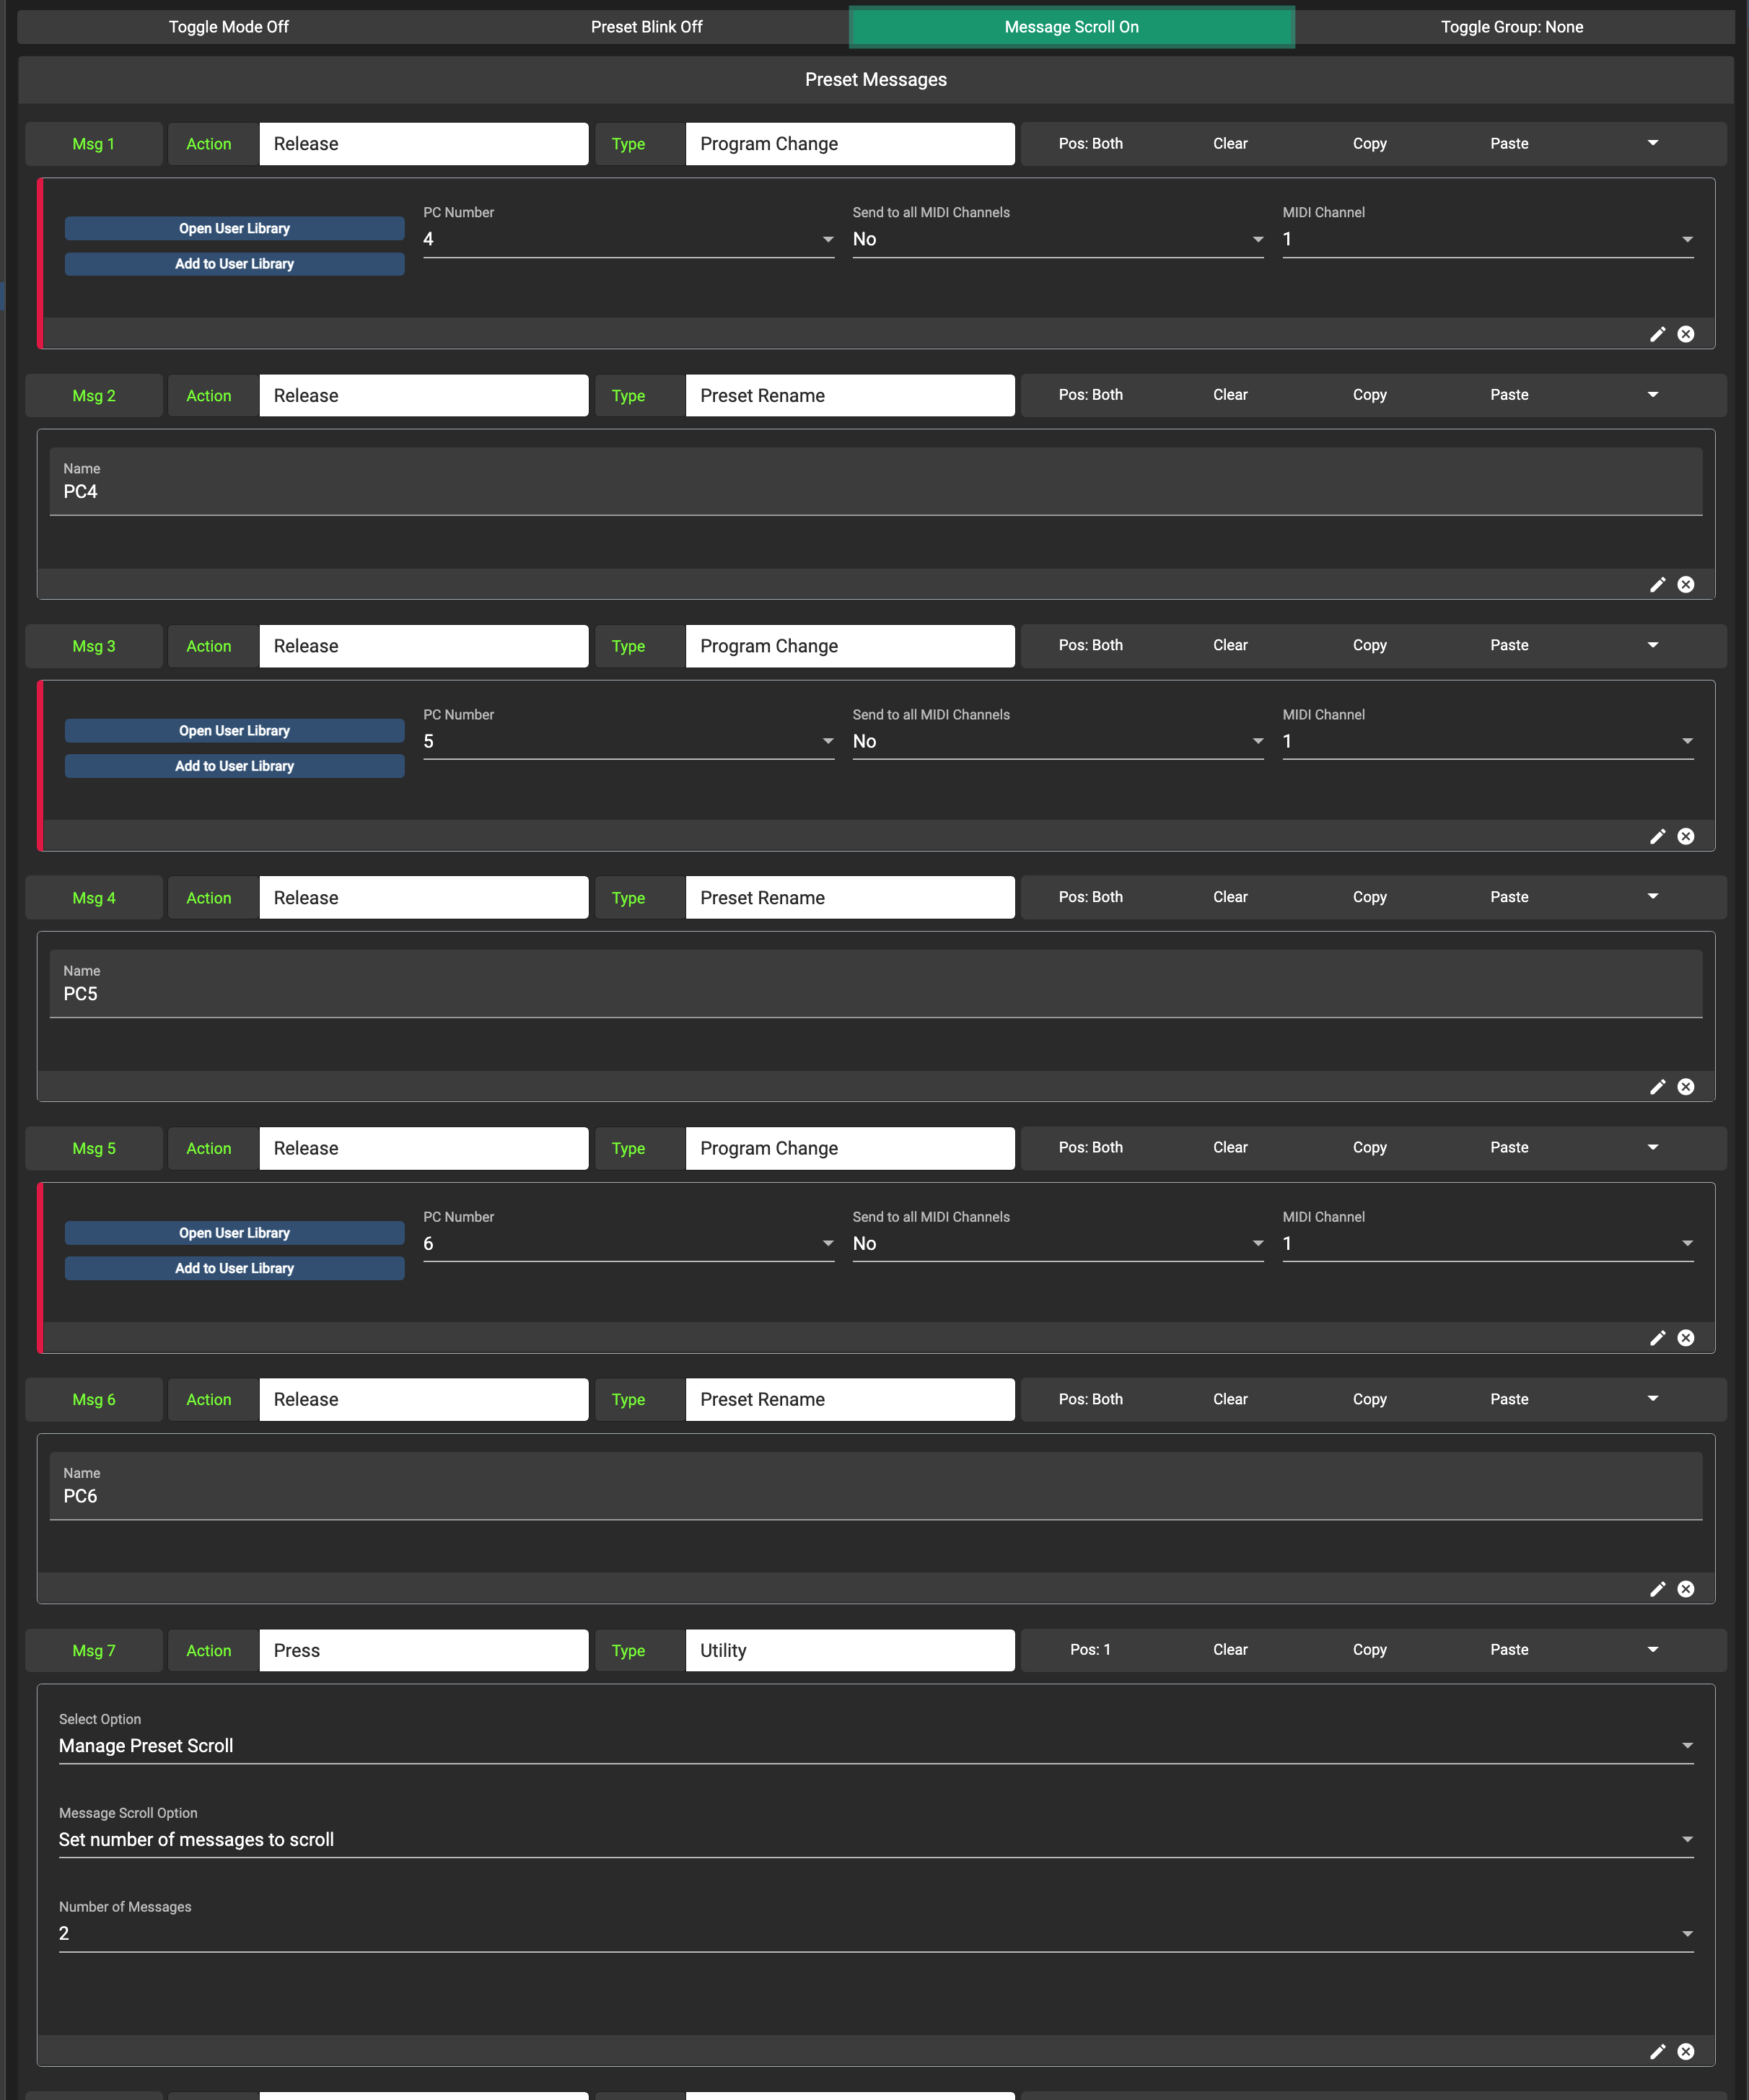Remove Msg 1 with its circled X icon
1749x2100 pixels.
tap(1686, 334)
